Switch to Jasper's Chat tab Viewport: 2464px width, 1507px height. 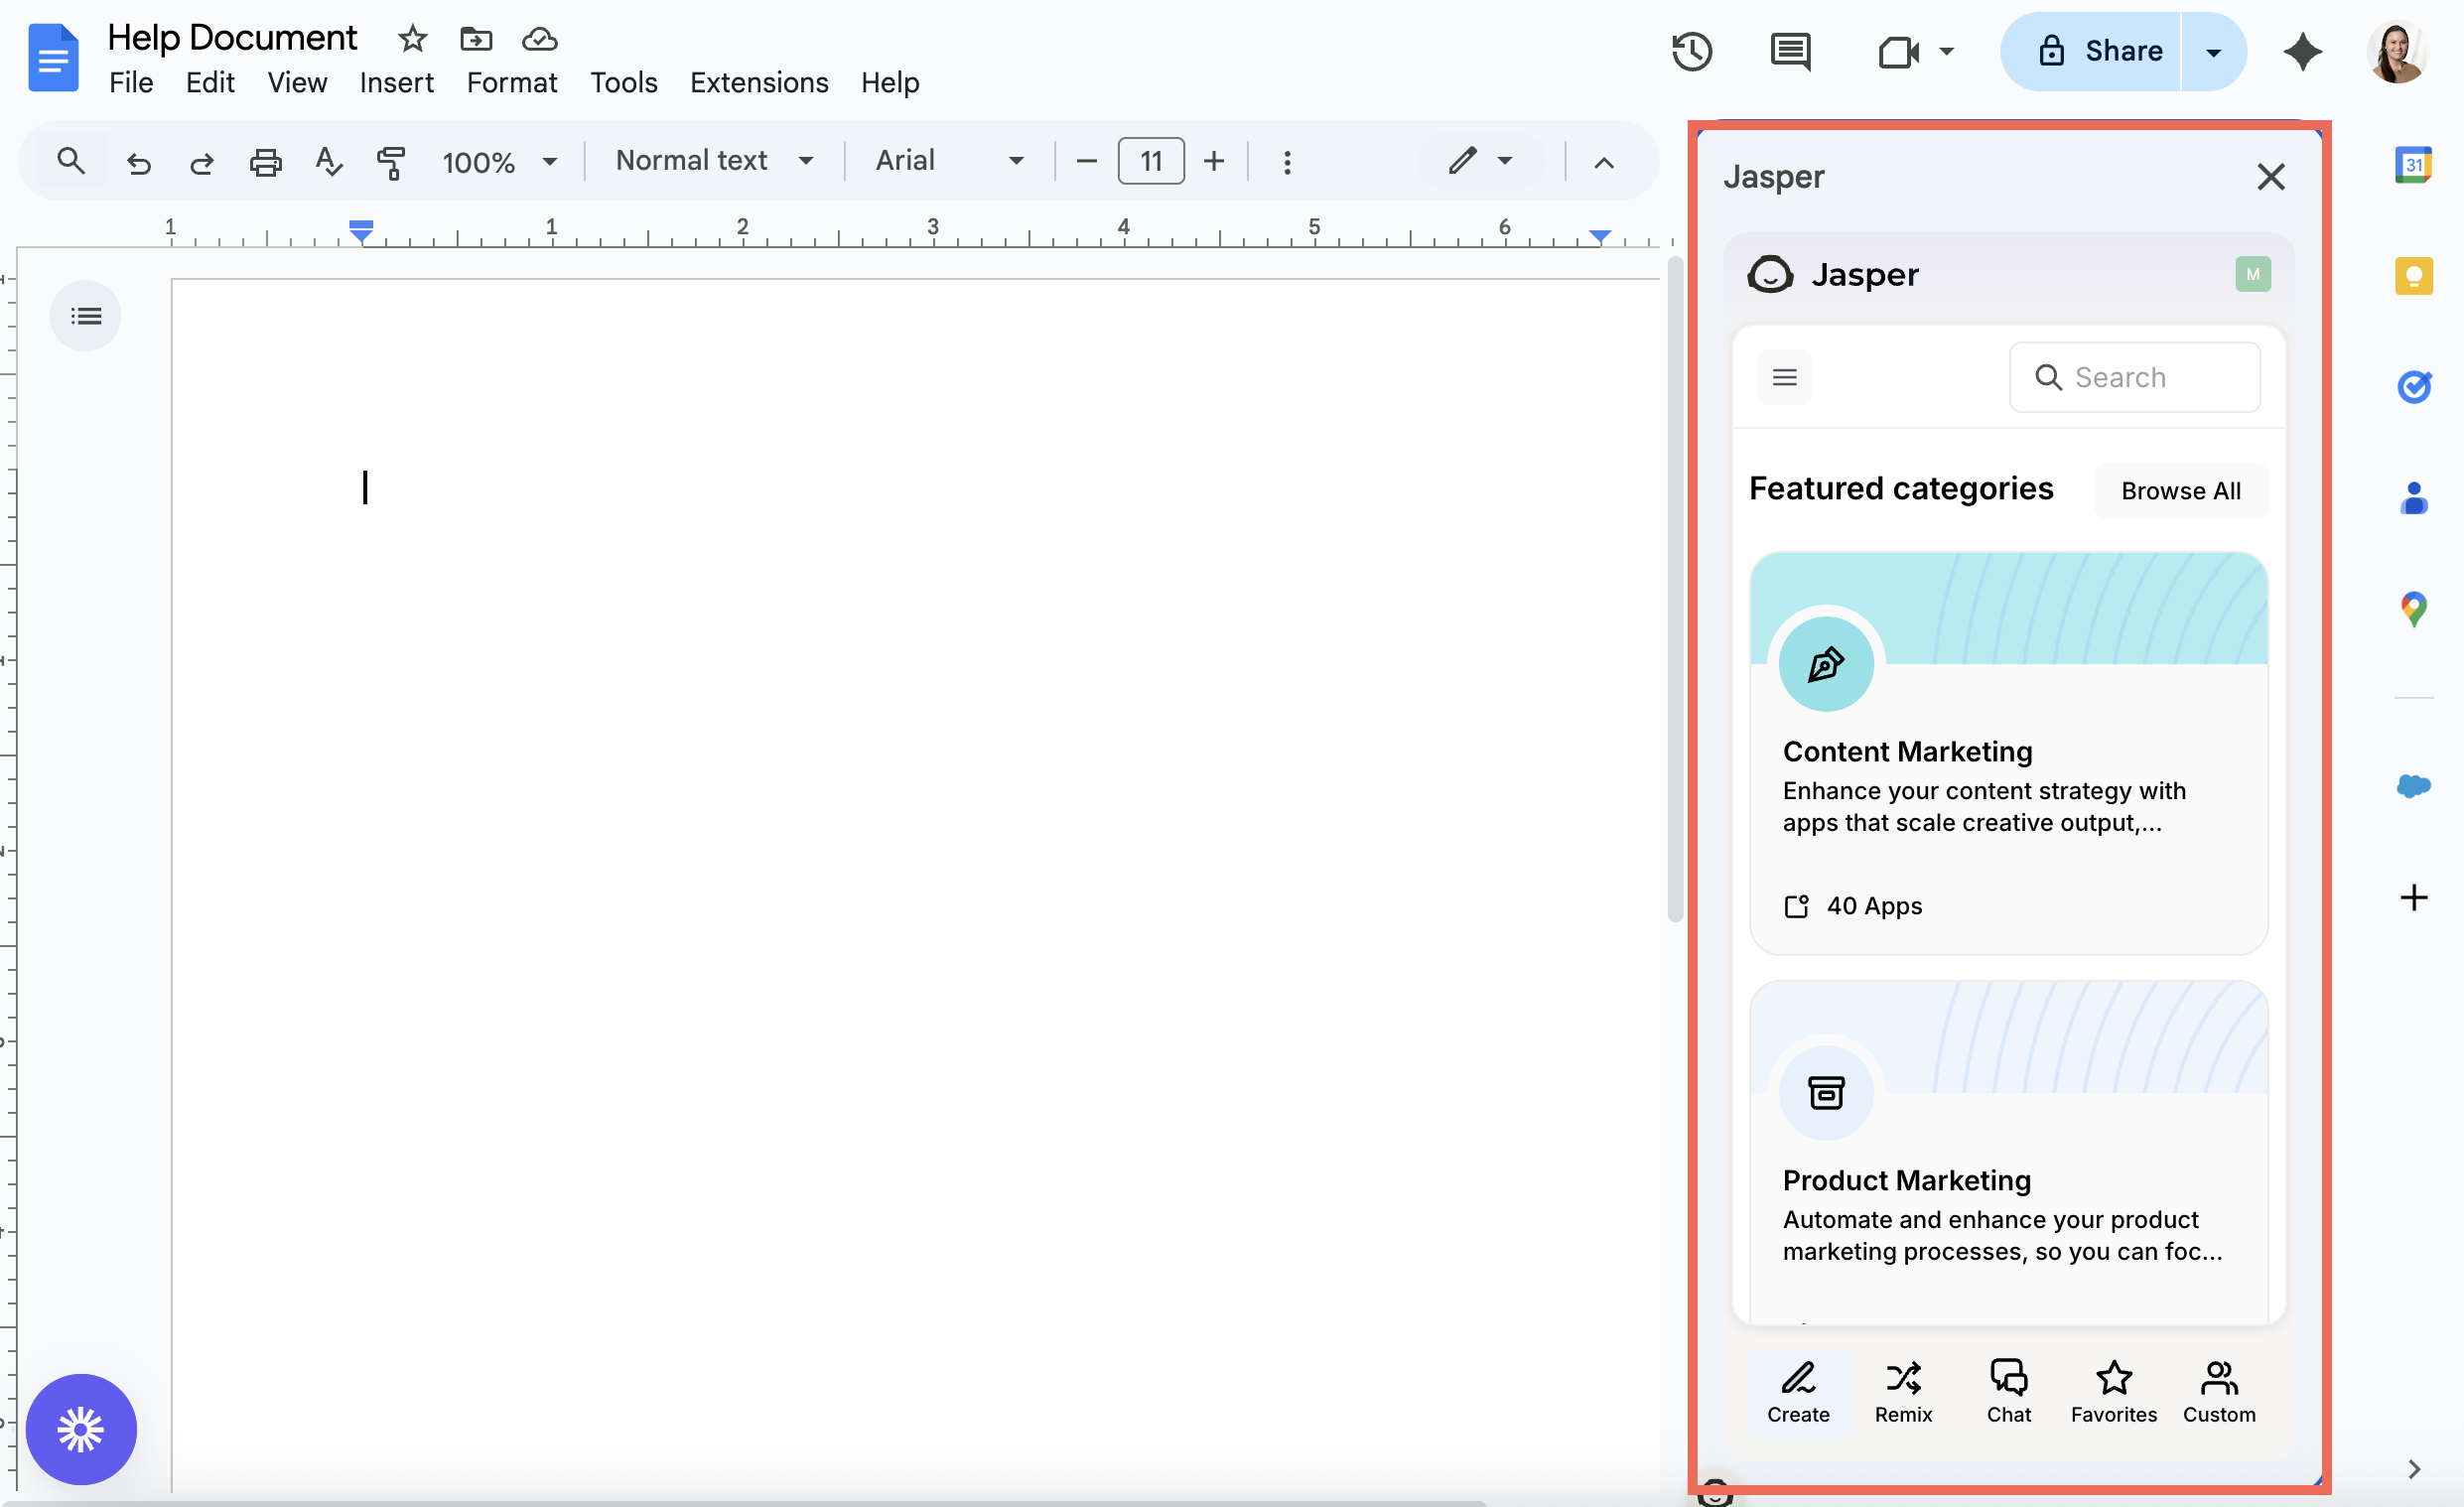[x=2008, y=1390]
